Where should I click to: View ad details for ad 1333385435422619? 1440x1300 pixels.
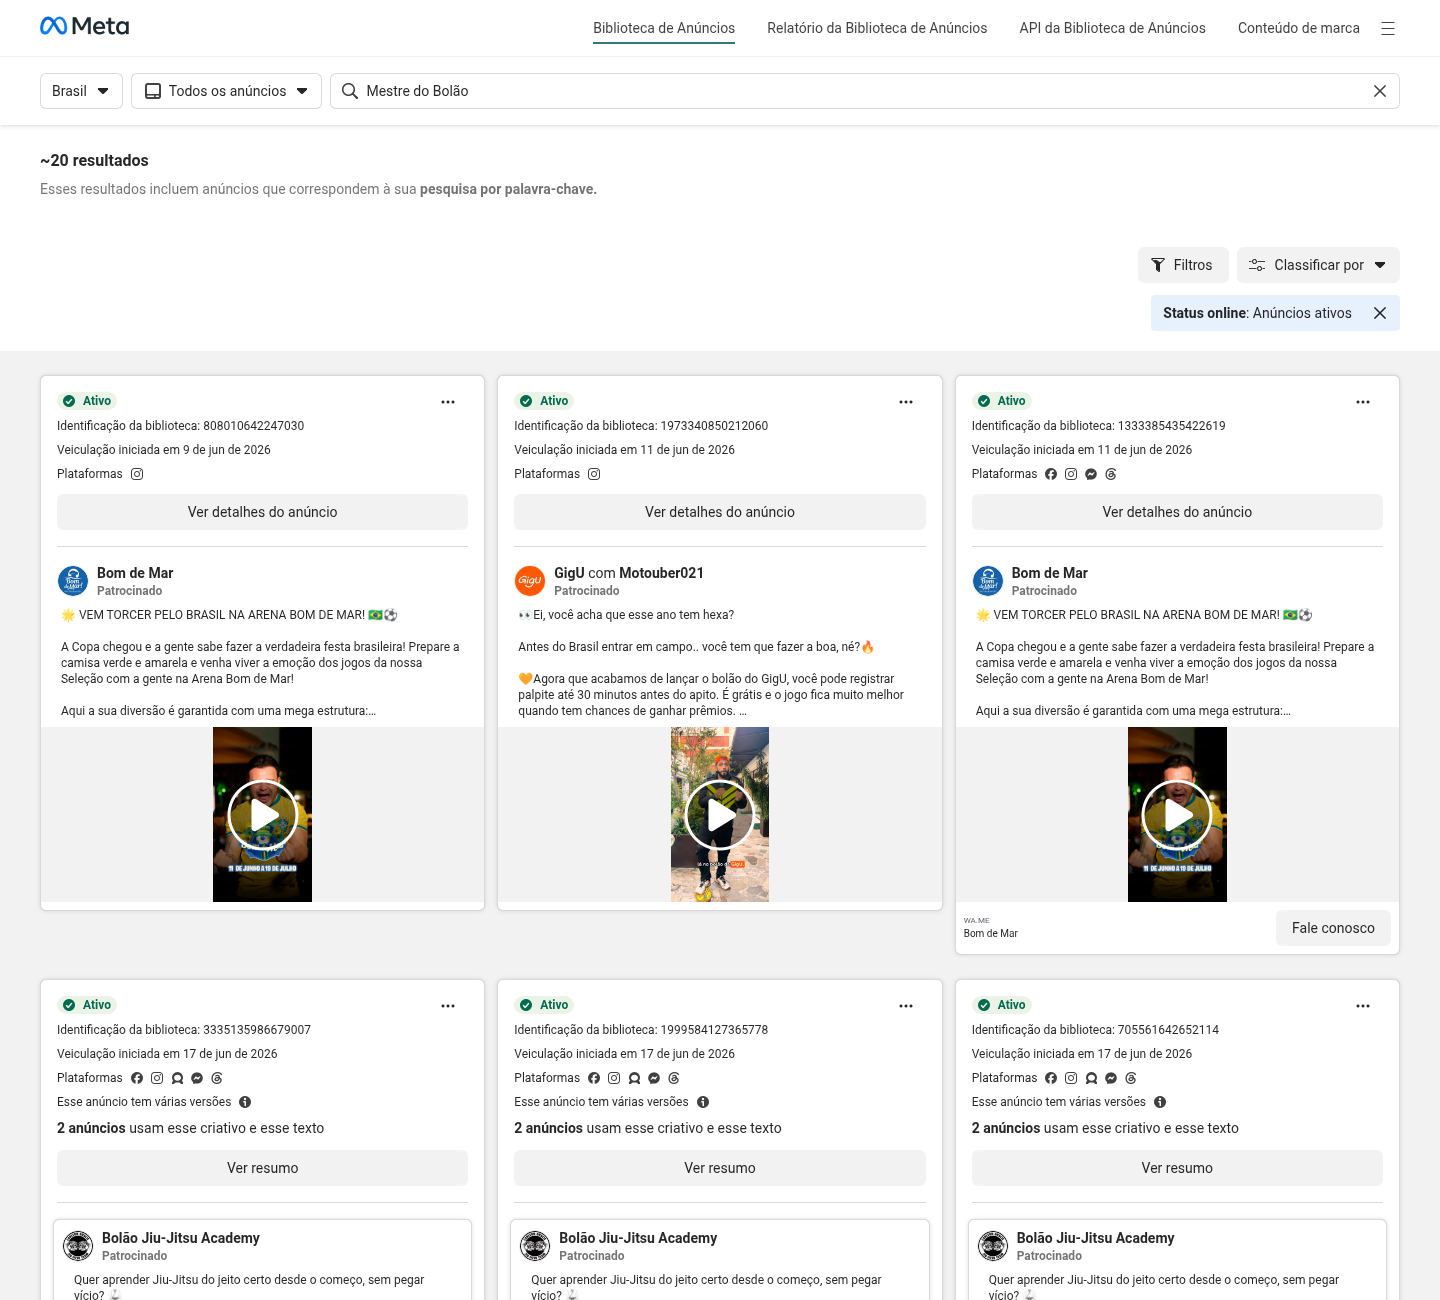coord(1177,512)
